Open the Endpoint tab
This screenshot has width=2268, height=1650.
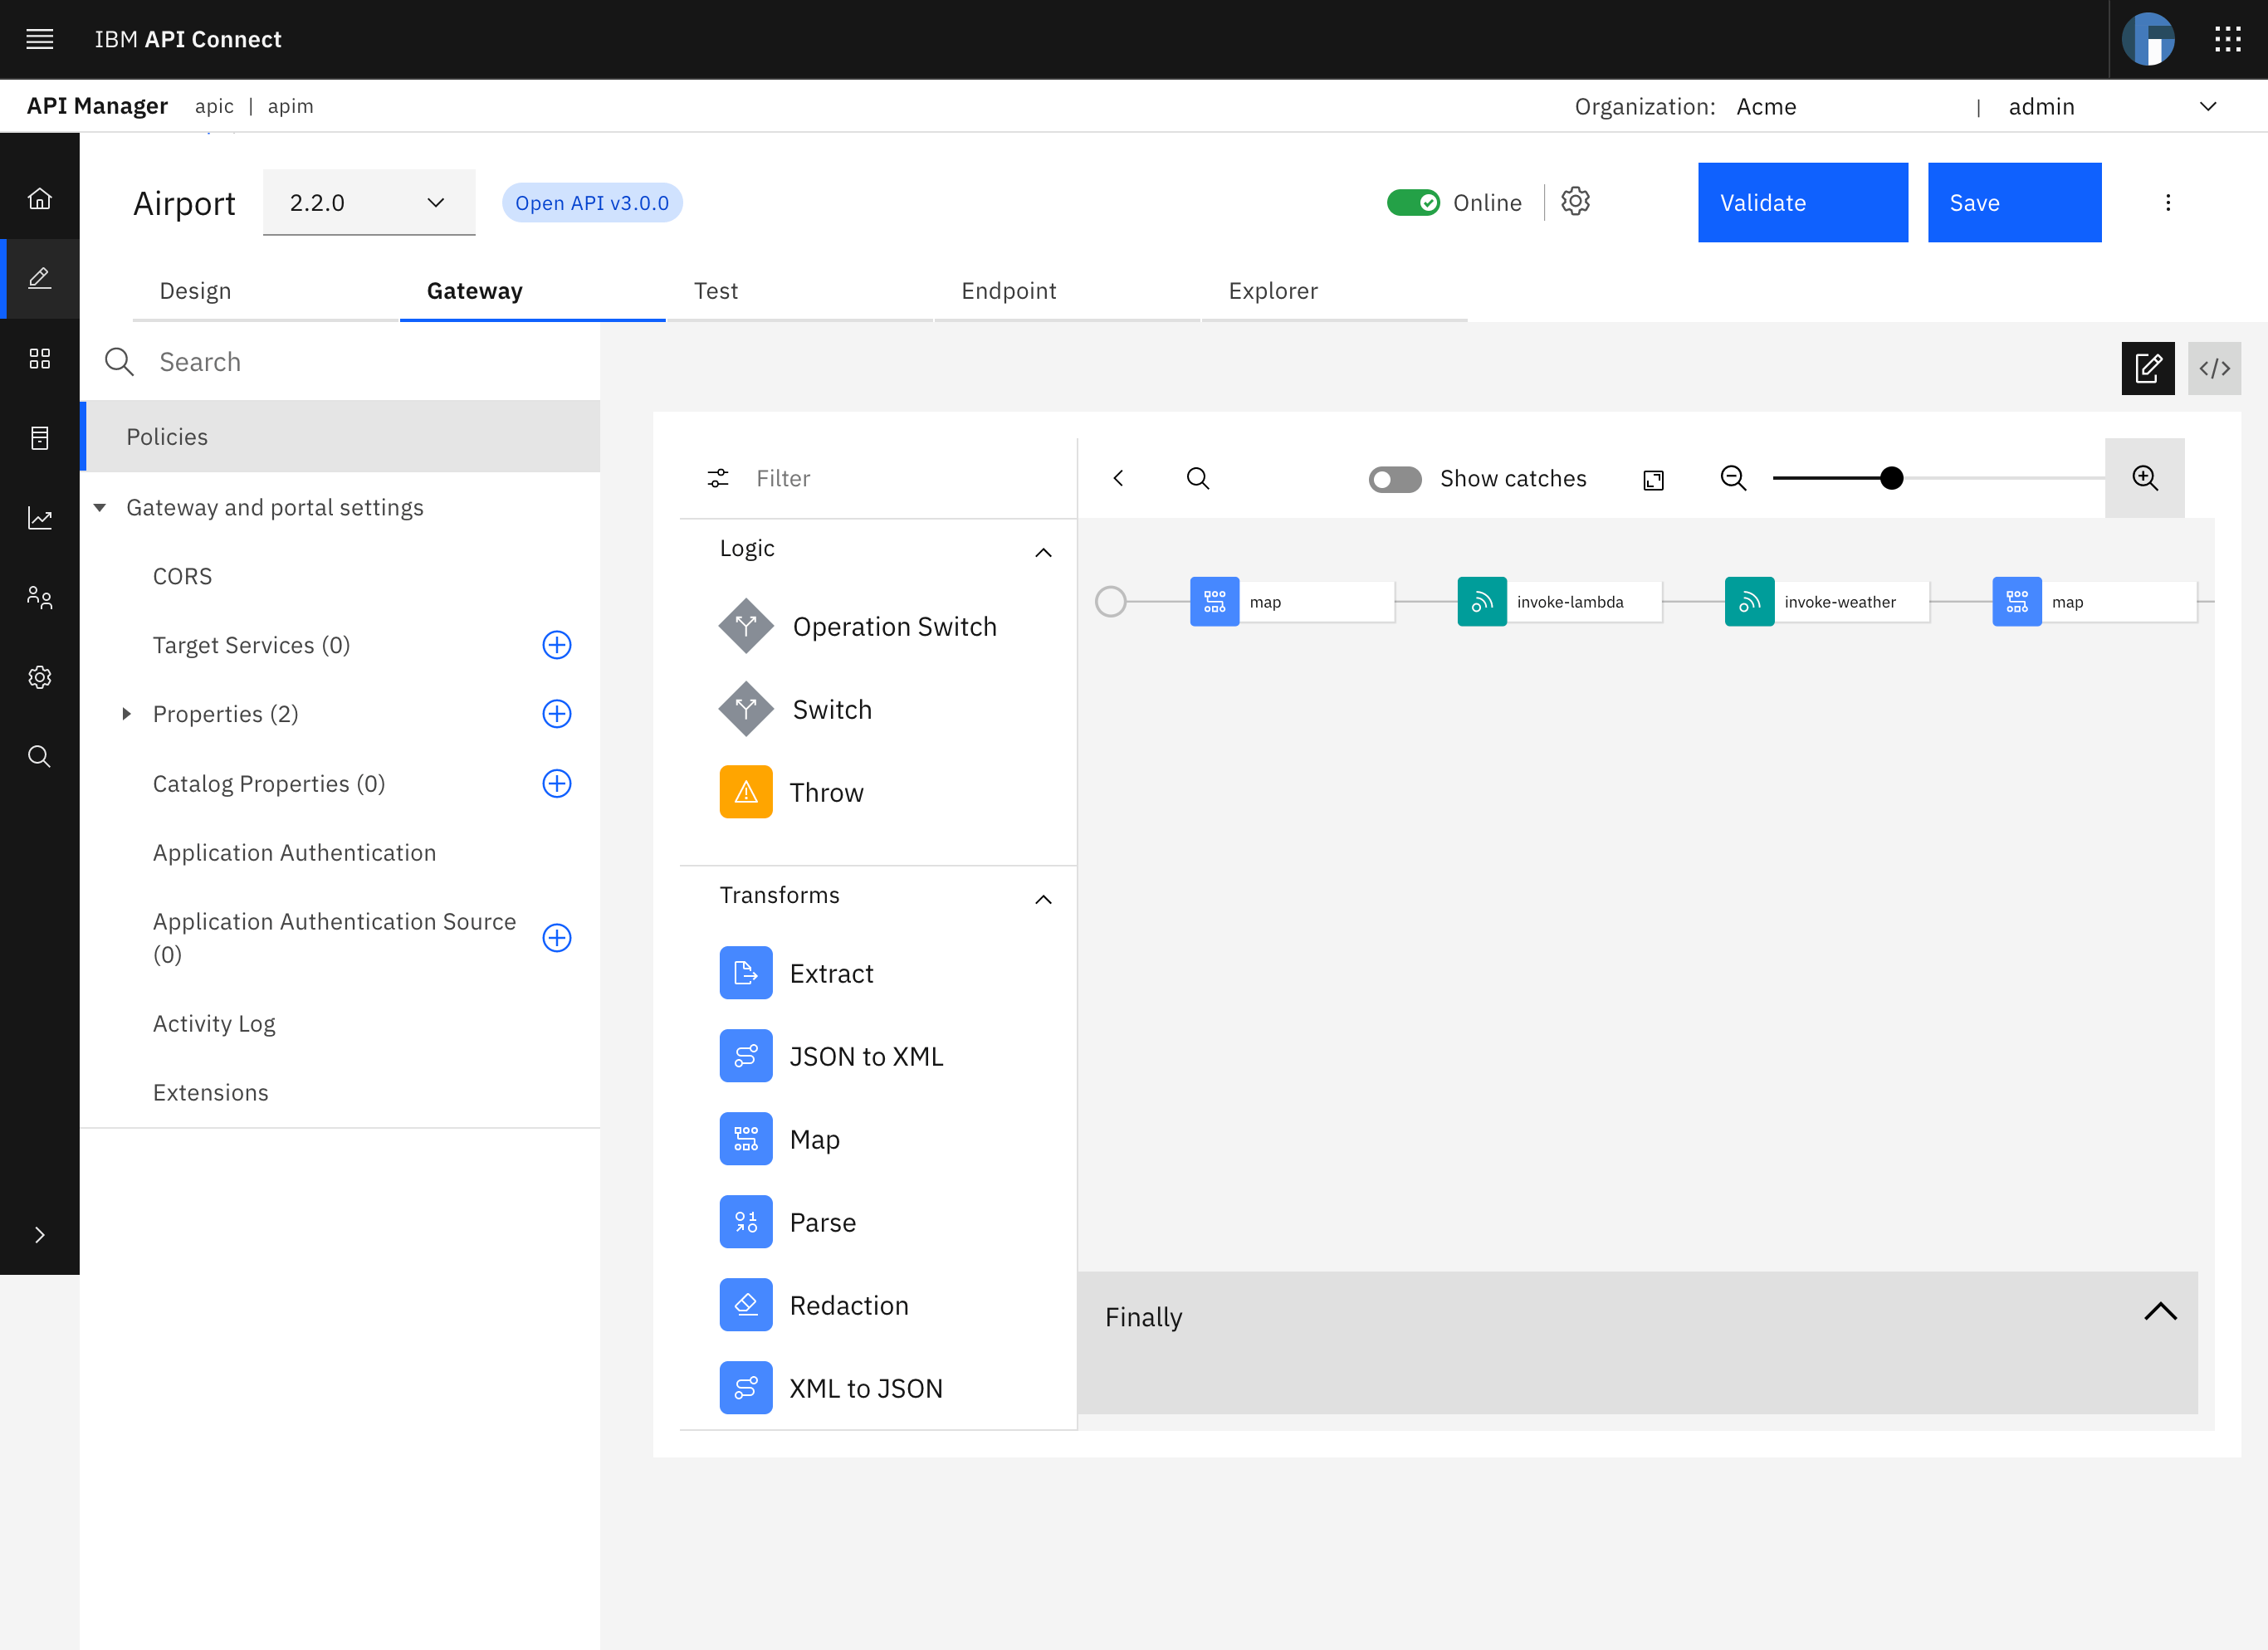point(1008,291)
